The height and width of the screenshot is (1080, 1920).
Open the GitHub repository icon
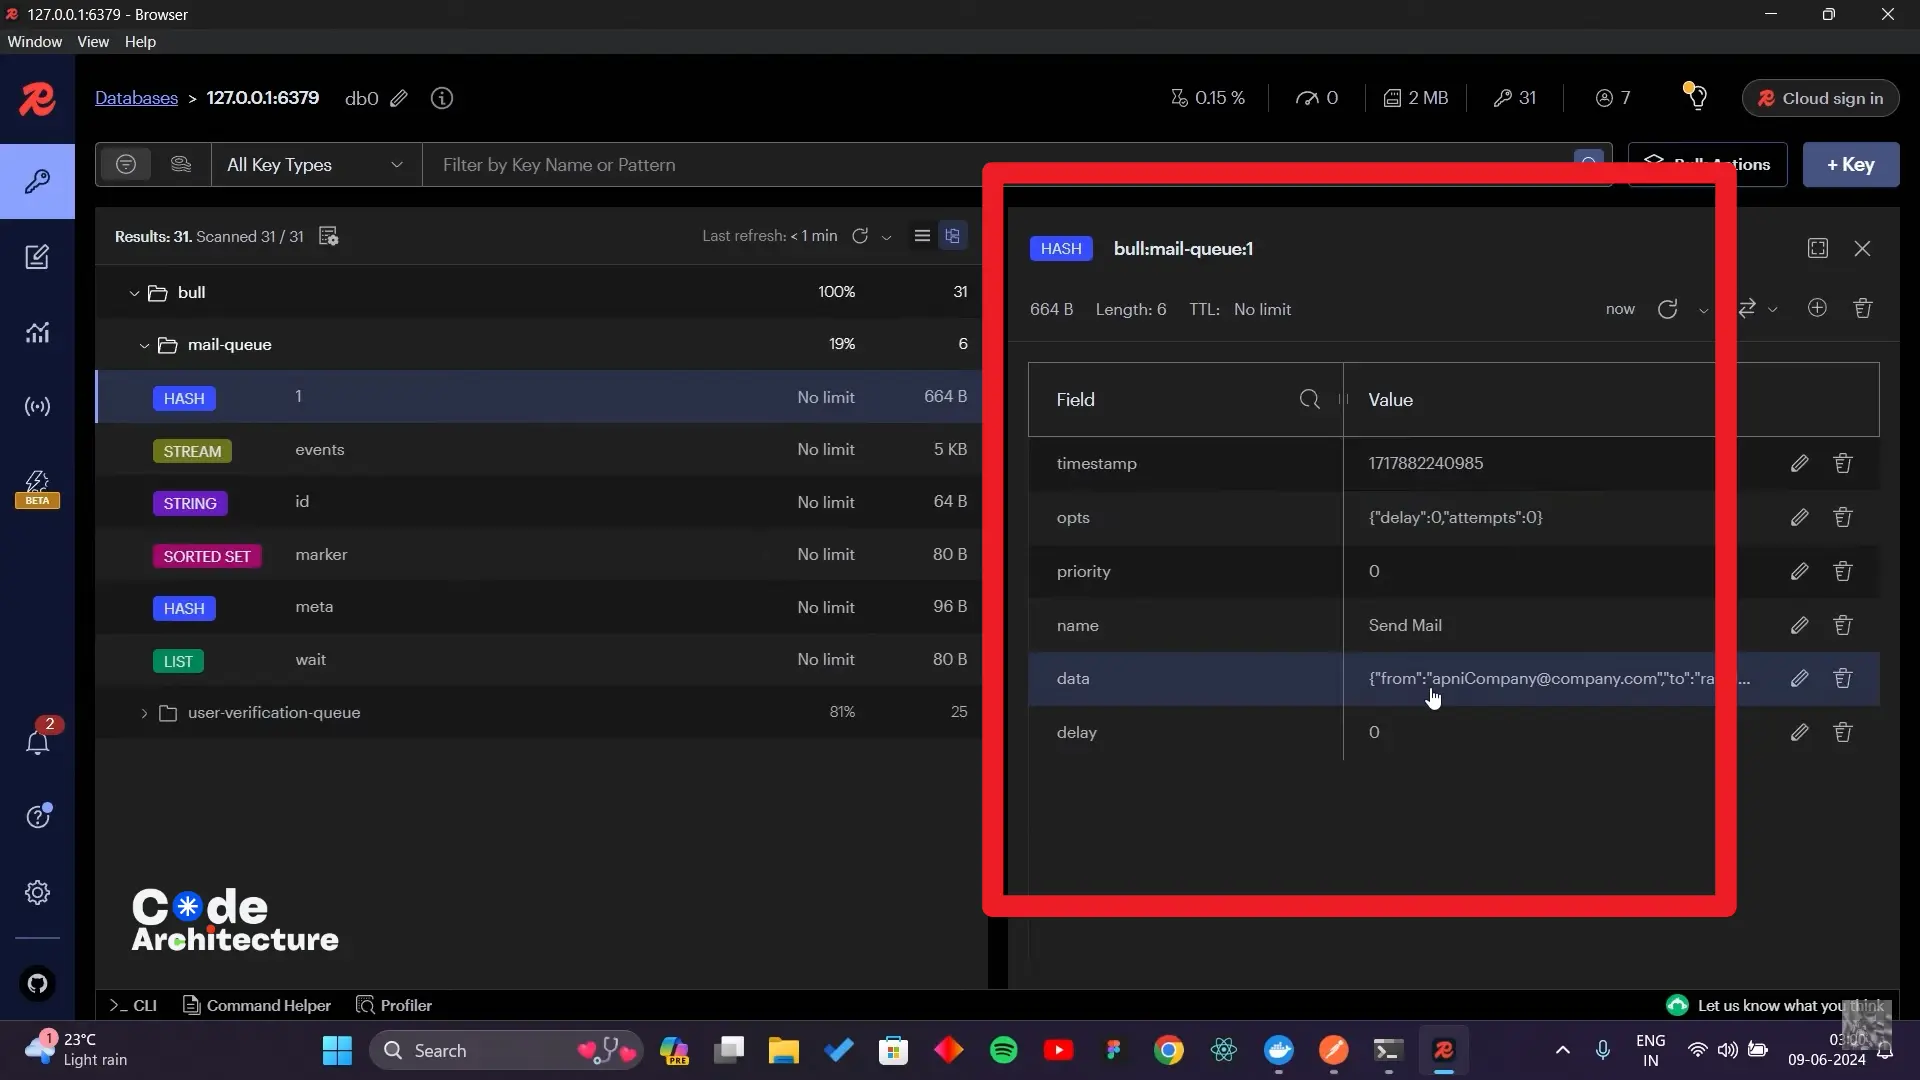[37, 983]
